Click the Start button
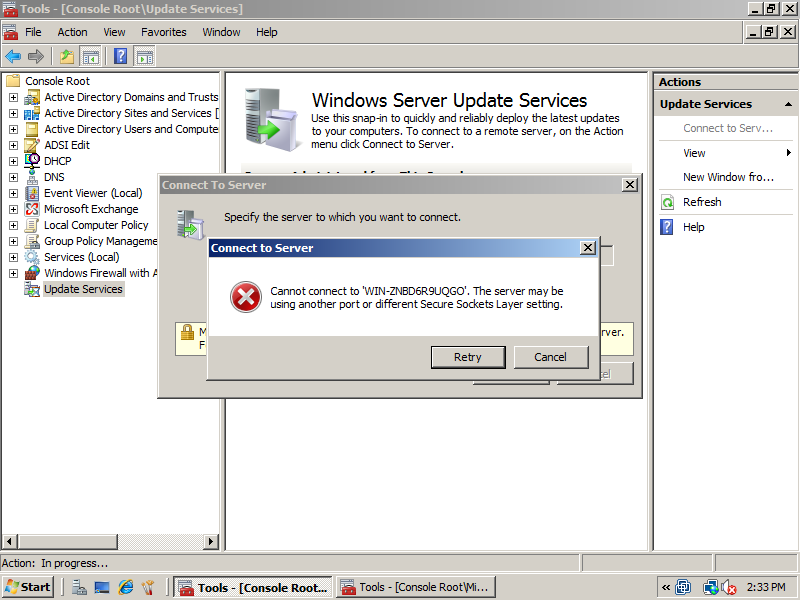 click(x=28, y=587)
